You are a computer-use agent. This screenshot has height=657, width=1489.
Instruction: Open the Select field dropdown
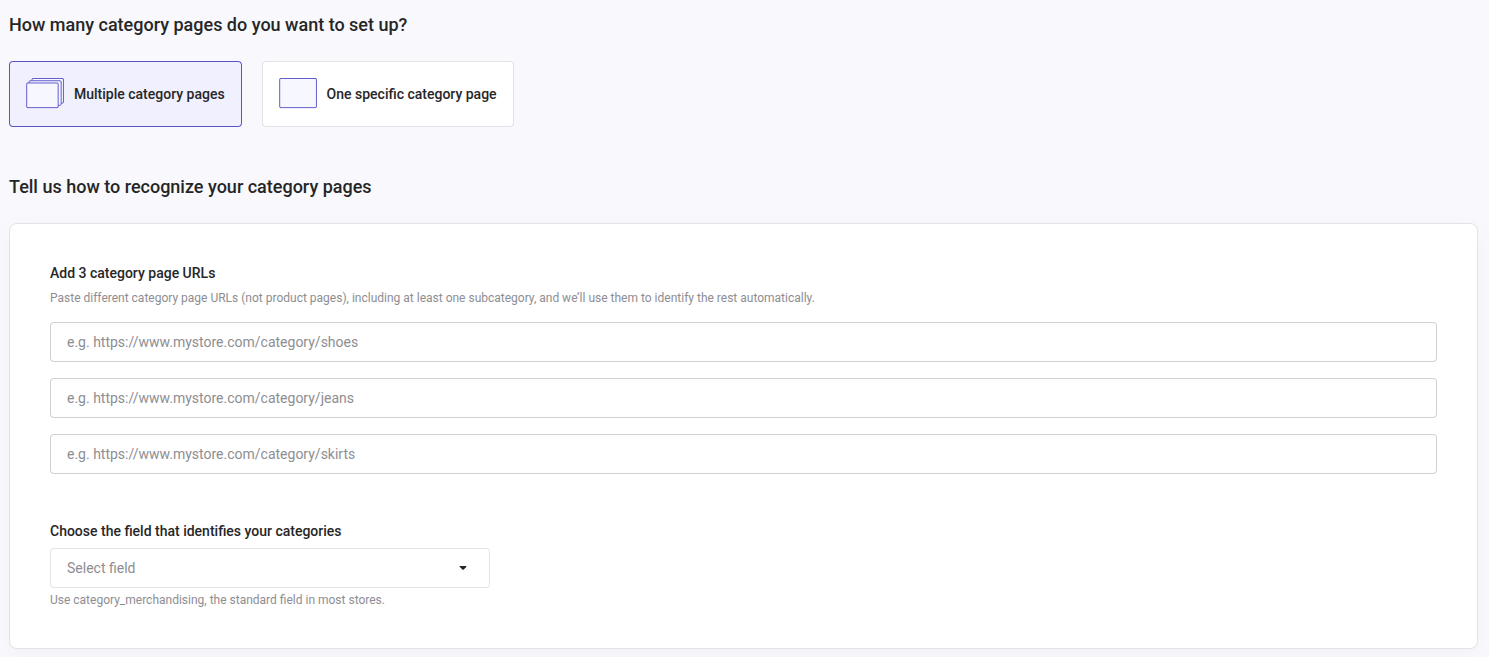269,568
